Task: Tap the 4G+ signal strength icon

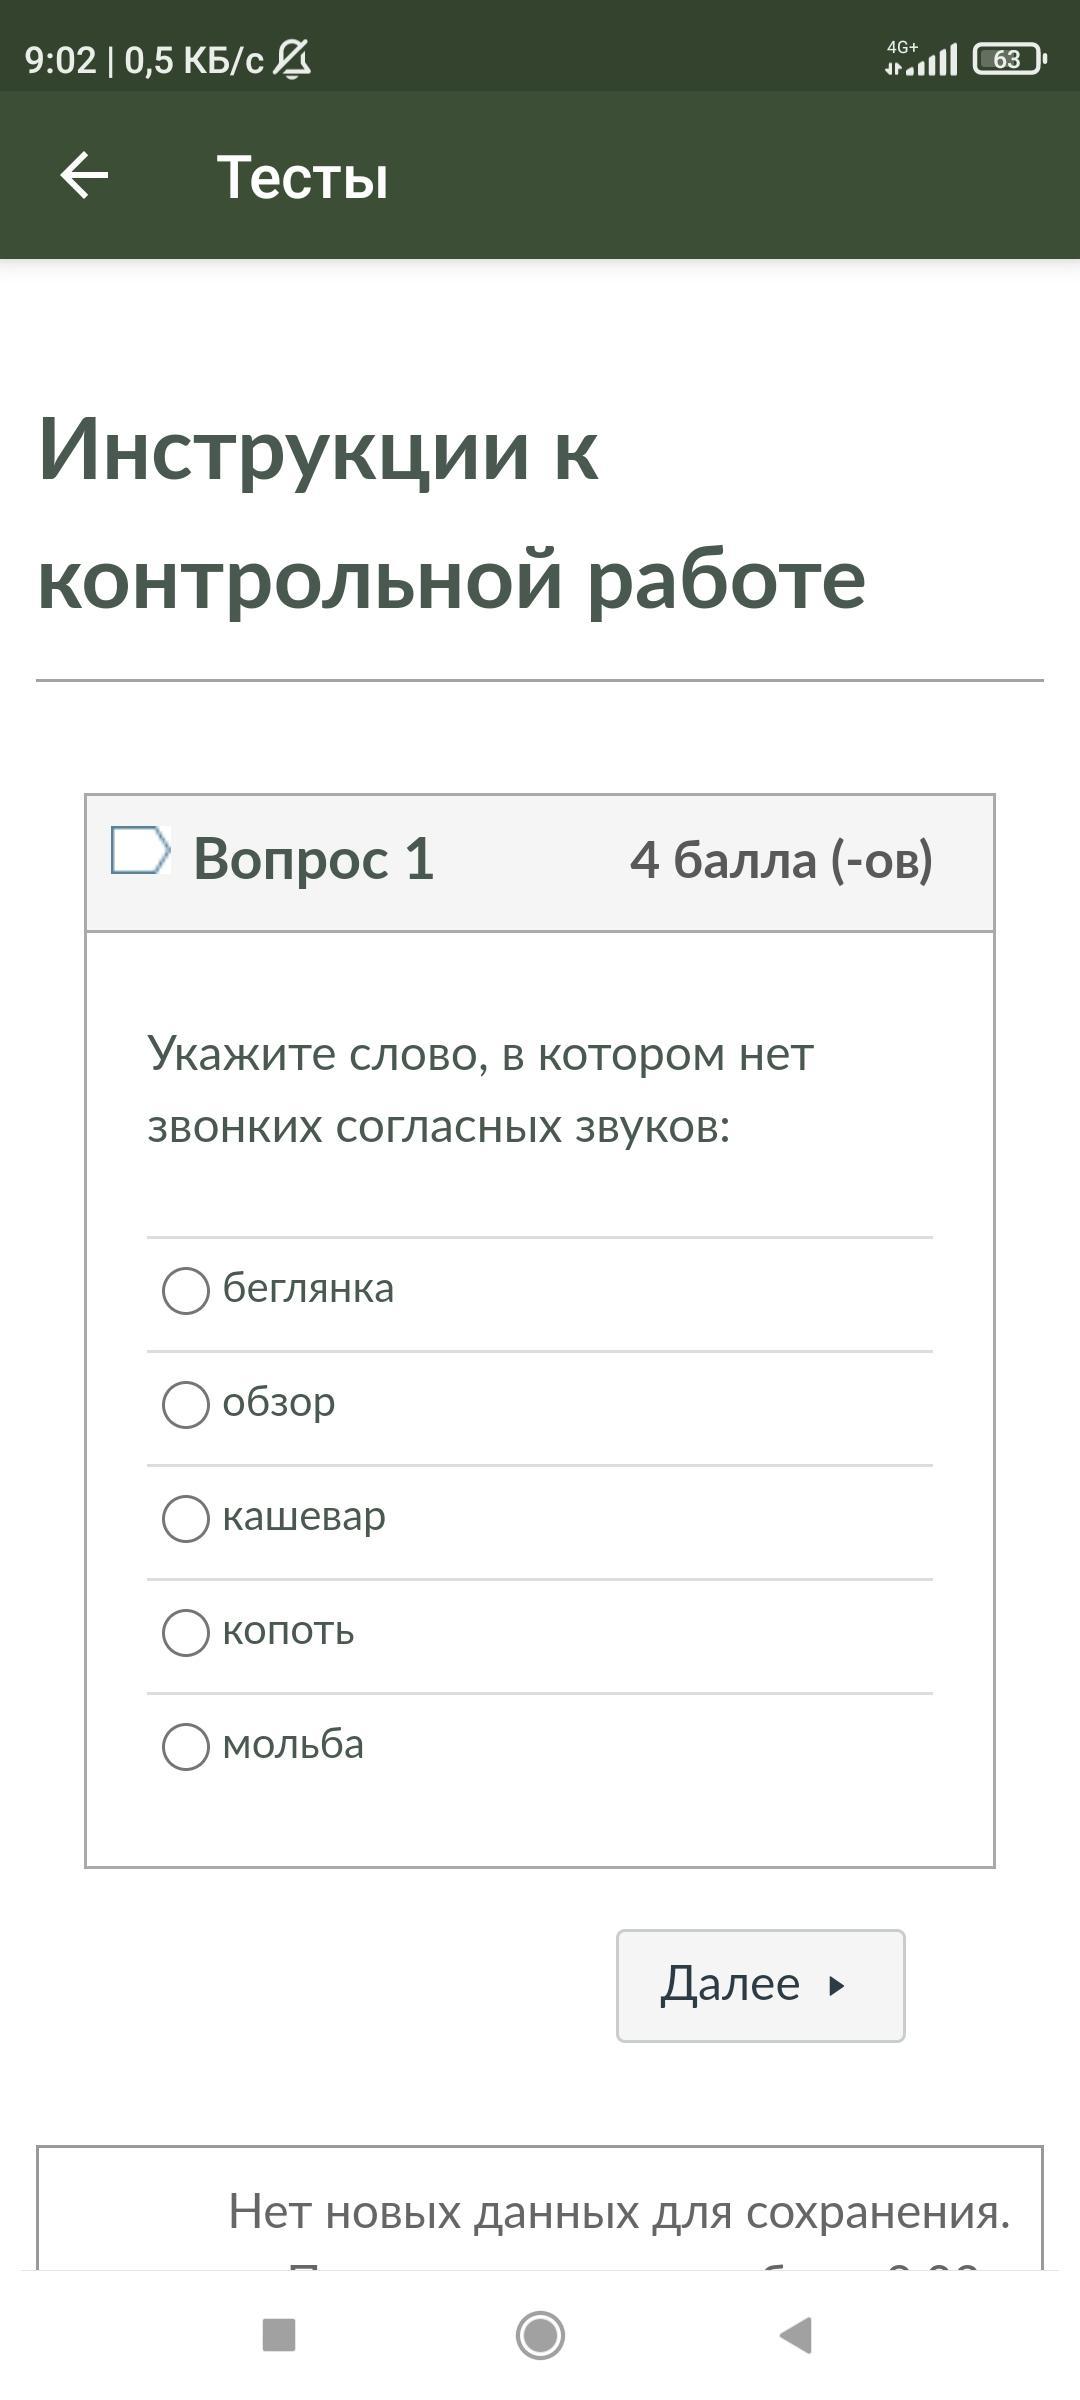Action: click(921, 59)
